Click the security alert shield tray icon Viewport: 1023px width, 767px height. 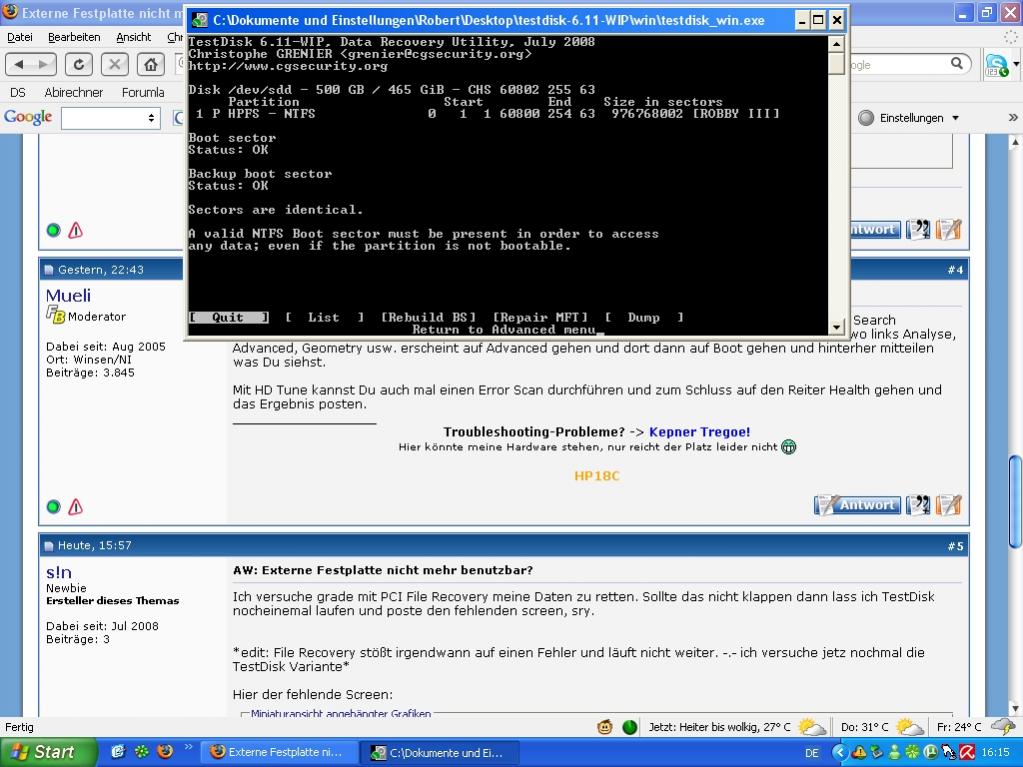click(859, 753)
